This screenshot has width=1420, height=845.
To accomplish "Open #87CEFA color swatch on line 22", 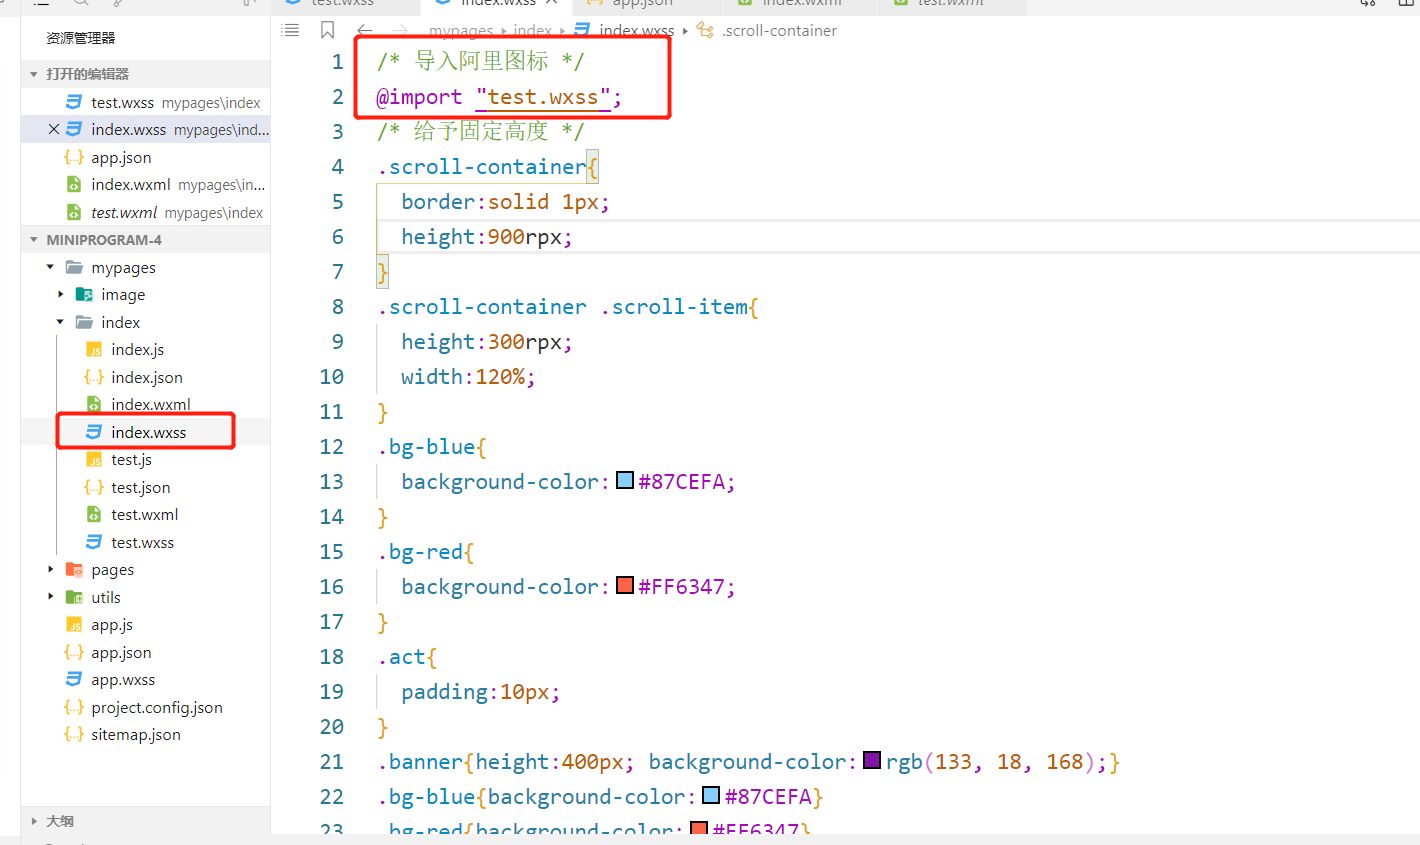I will 711,795.
